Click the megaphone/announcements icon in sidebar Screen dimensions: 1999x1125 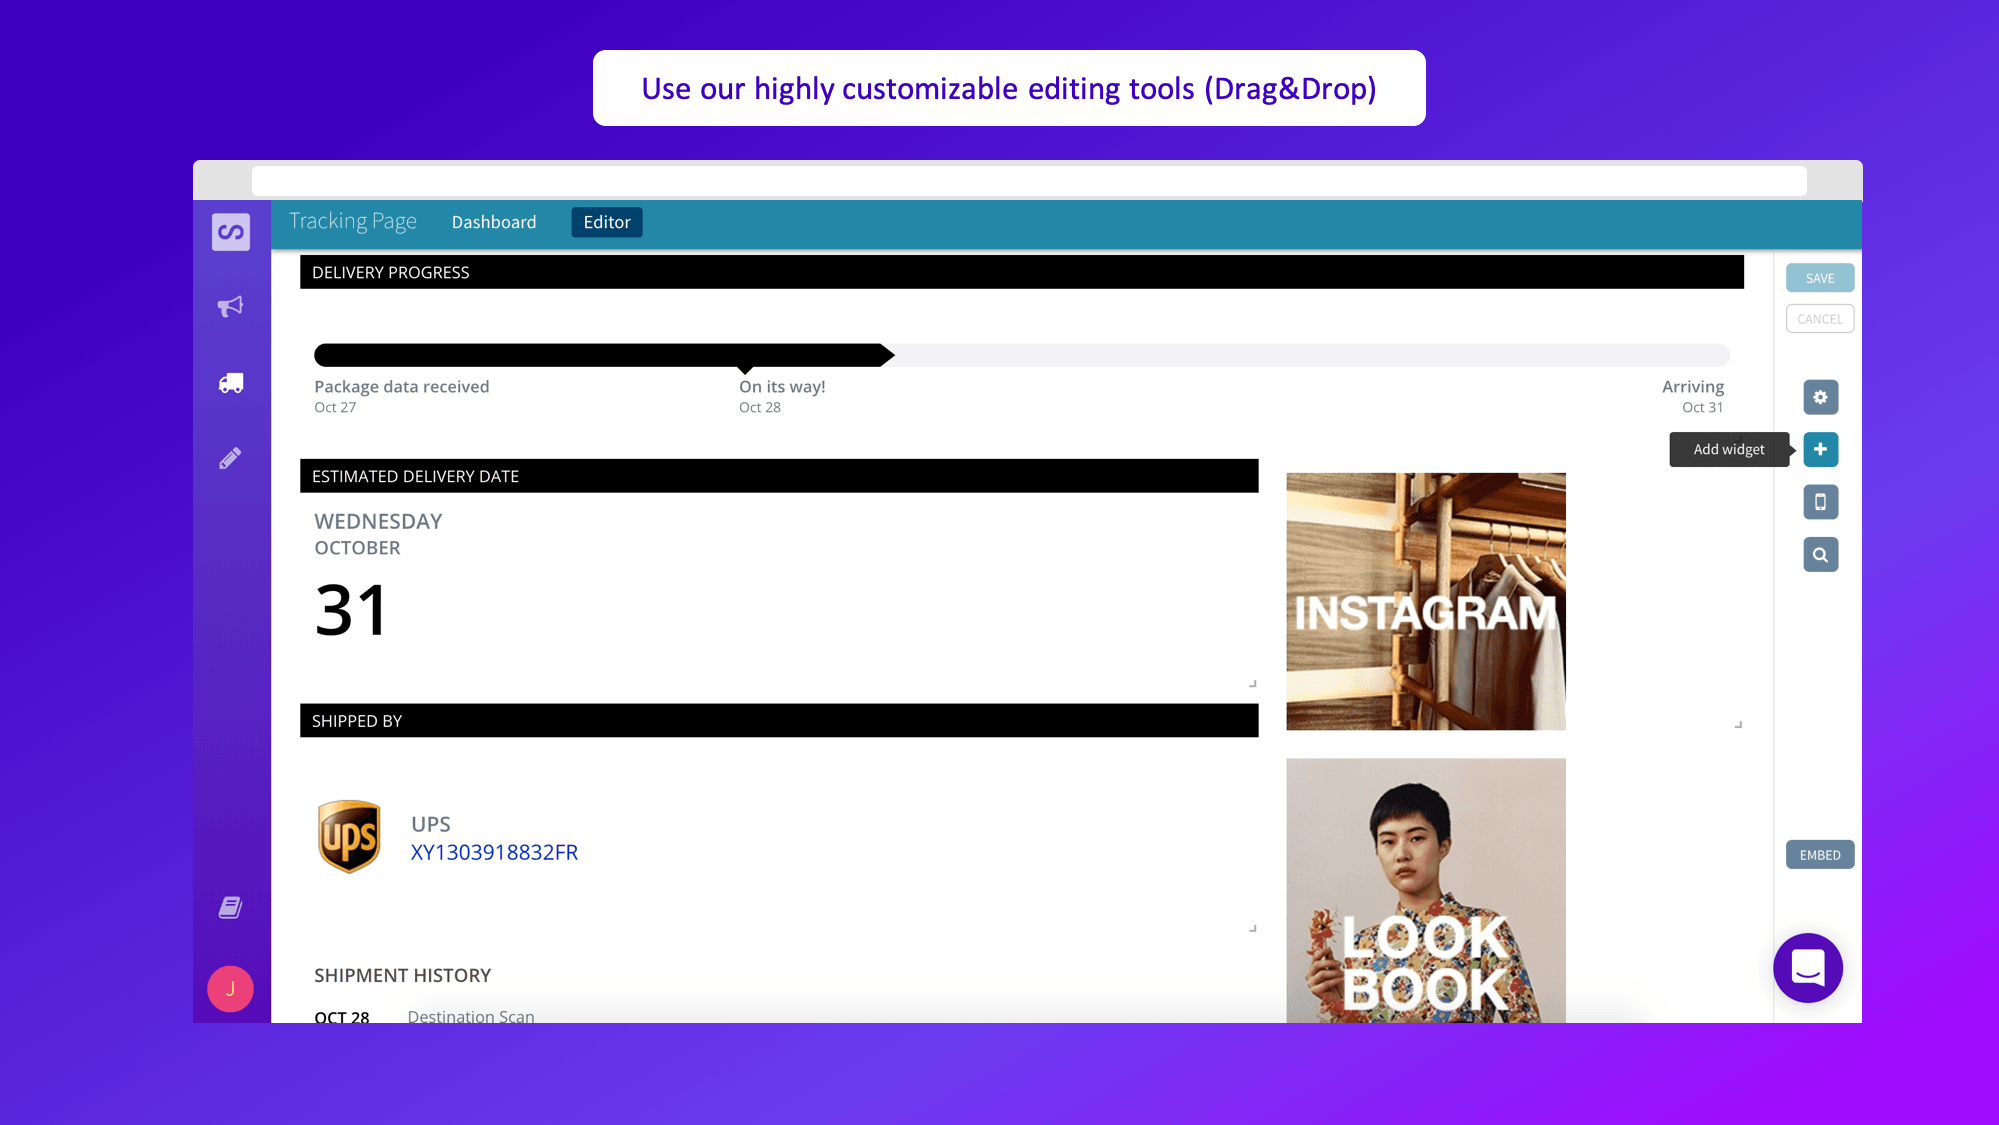pyautogui.click(x=229, y=306)
